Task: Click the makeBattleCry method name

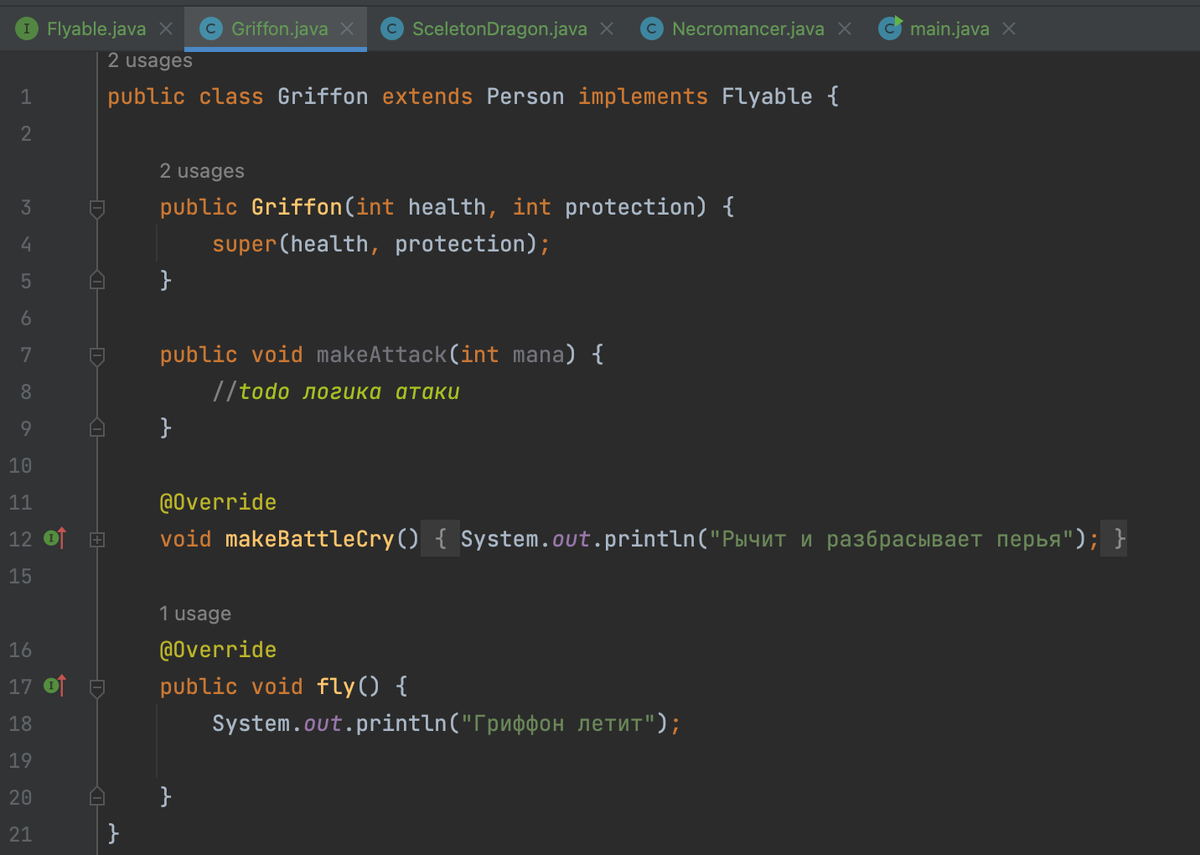Action: pyautogui.click(x=310, y=539)
